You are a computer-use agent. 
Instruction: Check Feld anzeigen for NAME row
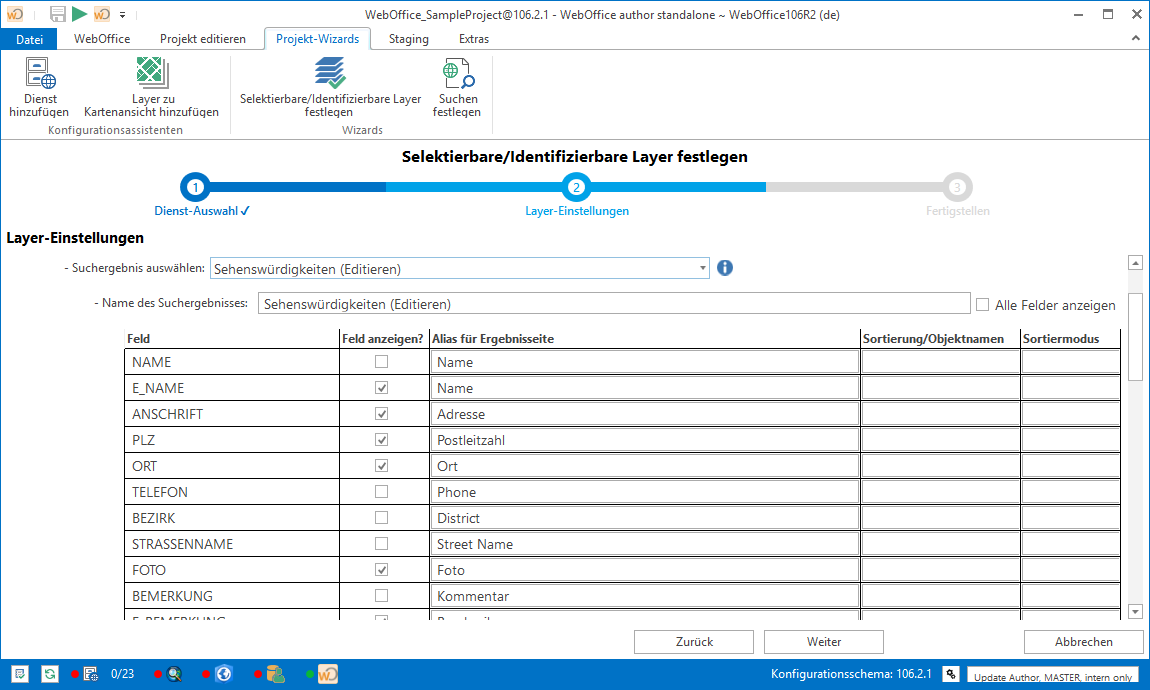tap(381, 362)
